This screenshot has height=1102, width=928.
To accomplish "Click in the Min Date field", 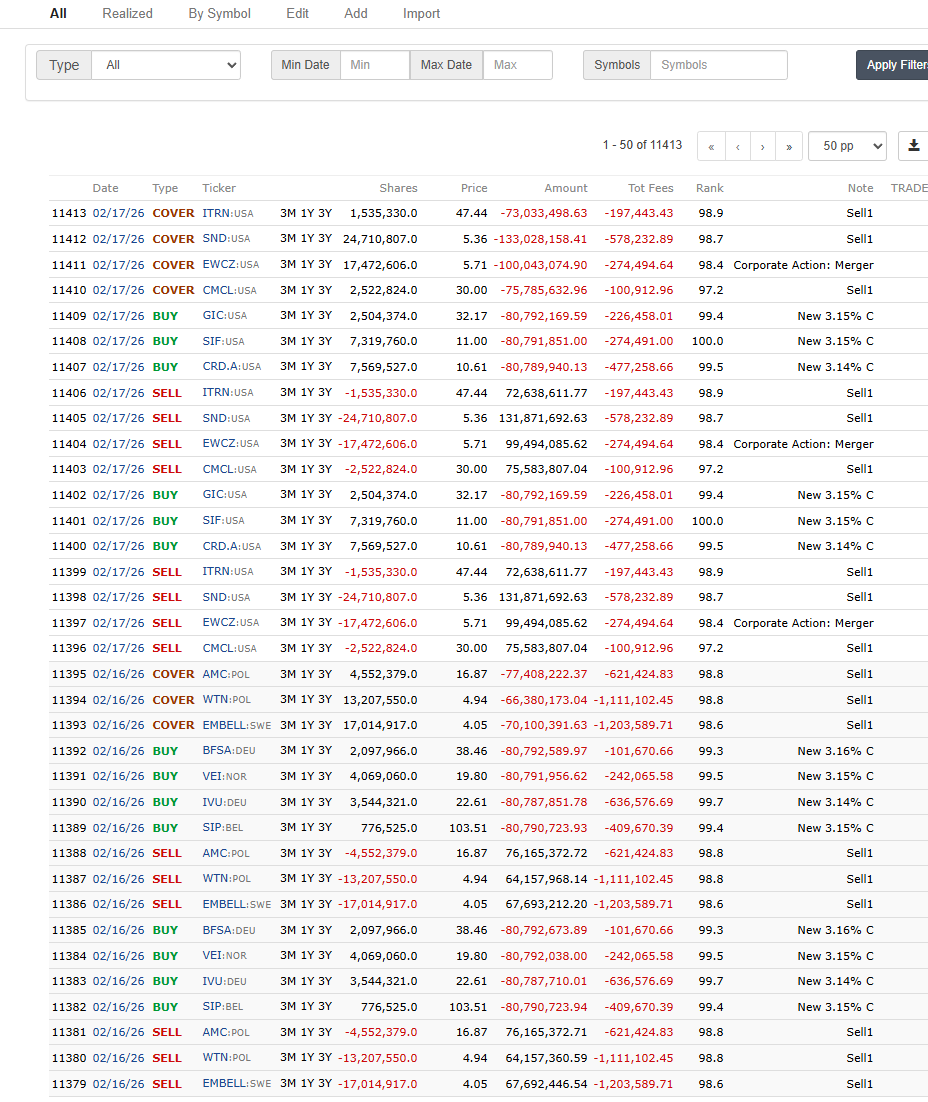I will [375, 65].
